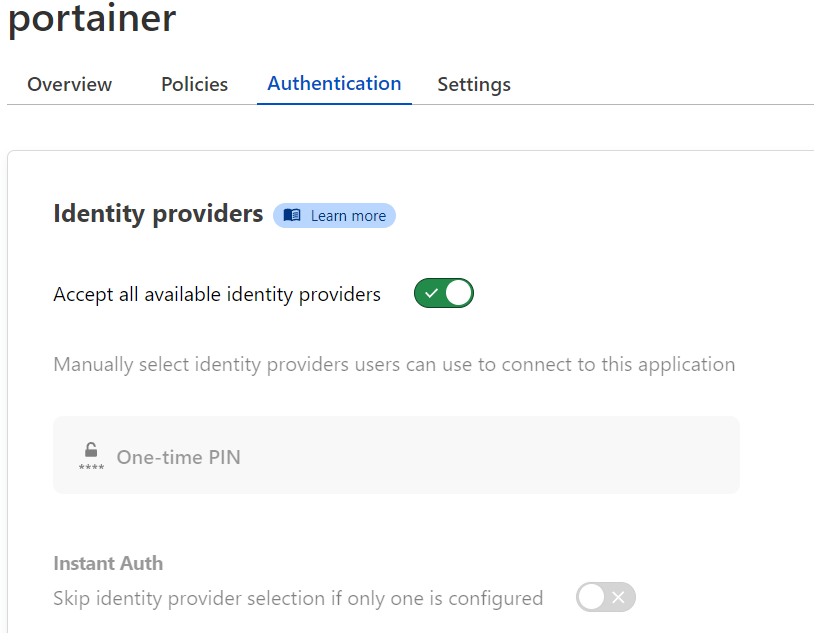The image size is (814, 633).
Task: Go to the Settings tab
Action: pyautogui.click(x=474, y=85)
